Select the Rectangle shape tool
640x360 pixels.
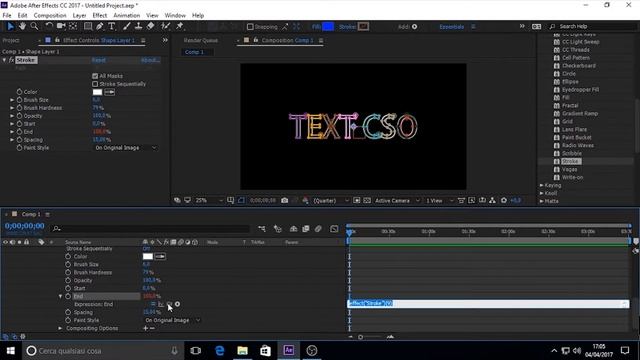pyautogui.click(x=88, y=27)
